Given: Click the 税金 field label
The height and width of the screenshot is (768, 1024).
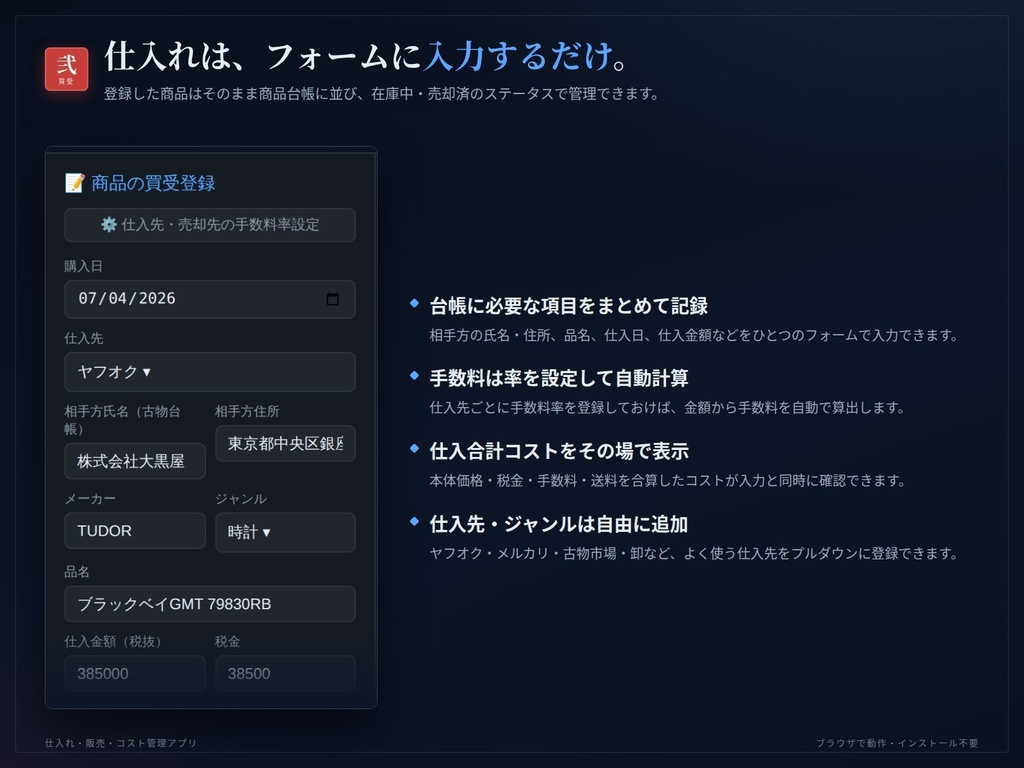Looking at the screenshot, I should (x=228, y=642).
